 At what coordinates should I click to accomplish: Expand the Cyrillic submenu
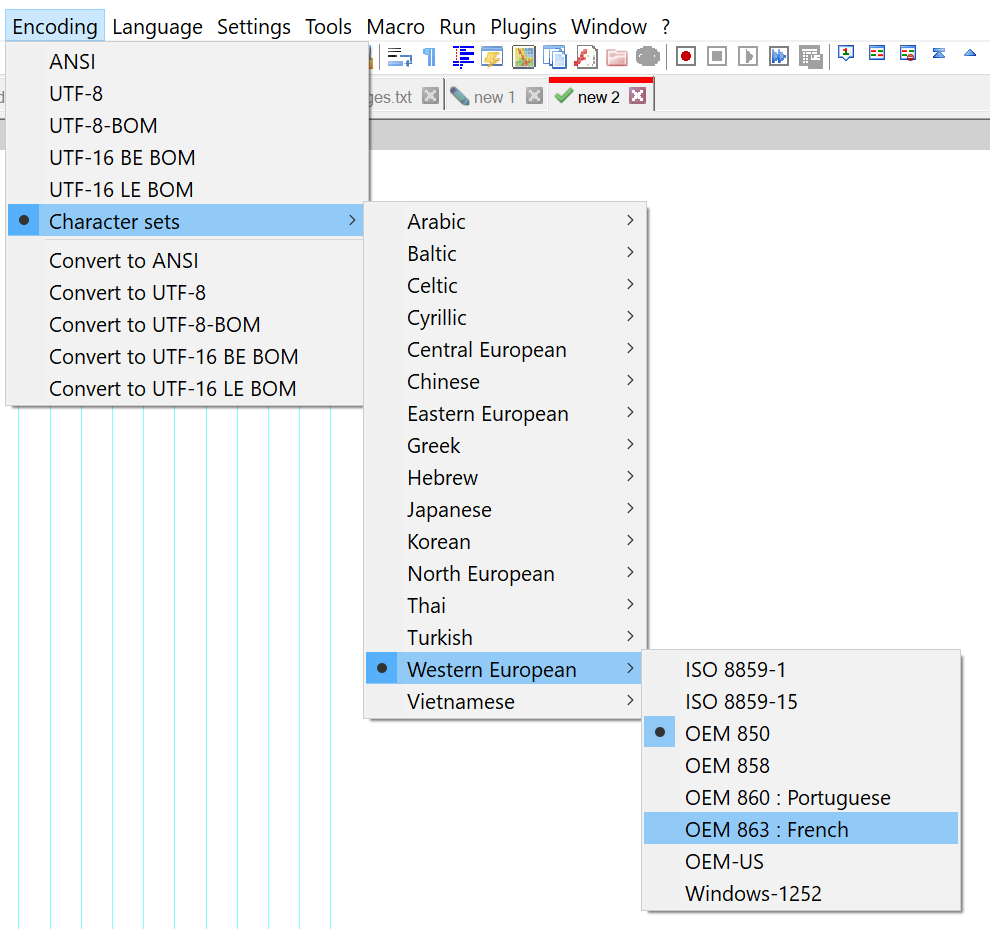pyautogui.click(x=505, y=318)
